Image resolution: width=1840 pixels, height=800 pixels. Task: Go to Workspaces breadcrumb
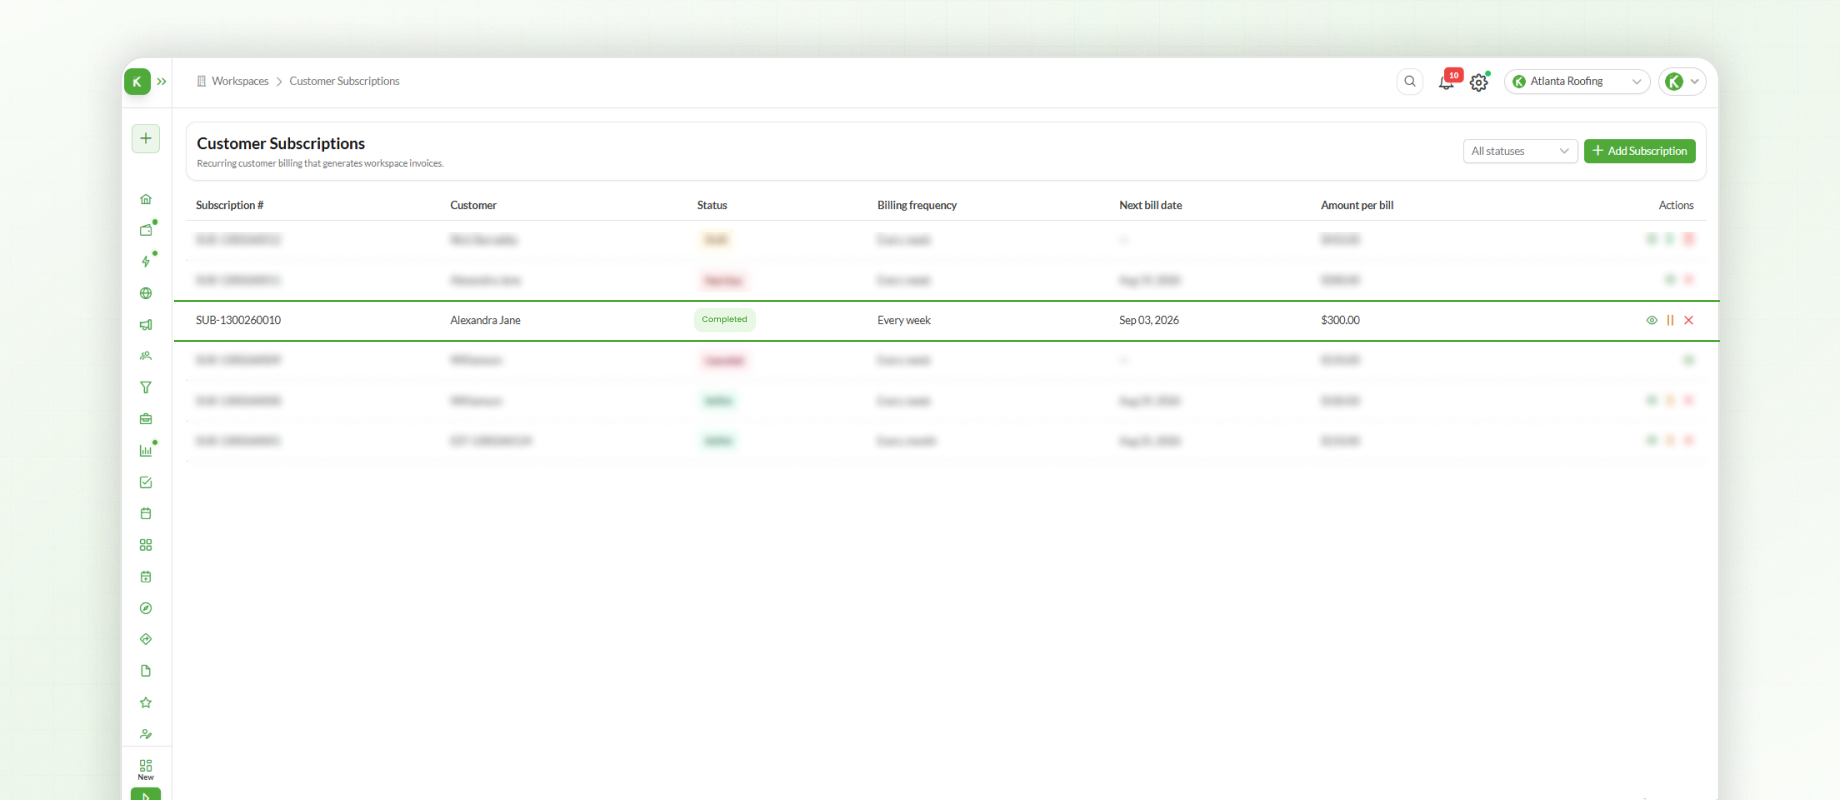[240, 82]
